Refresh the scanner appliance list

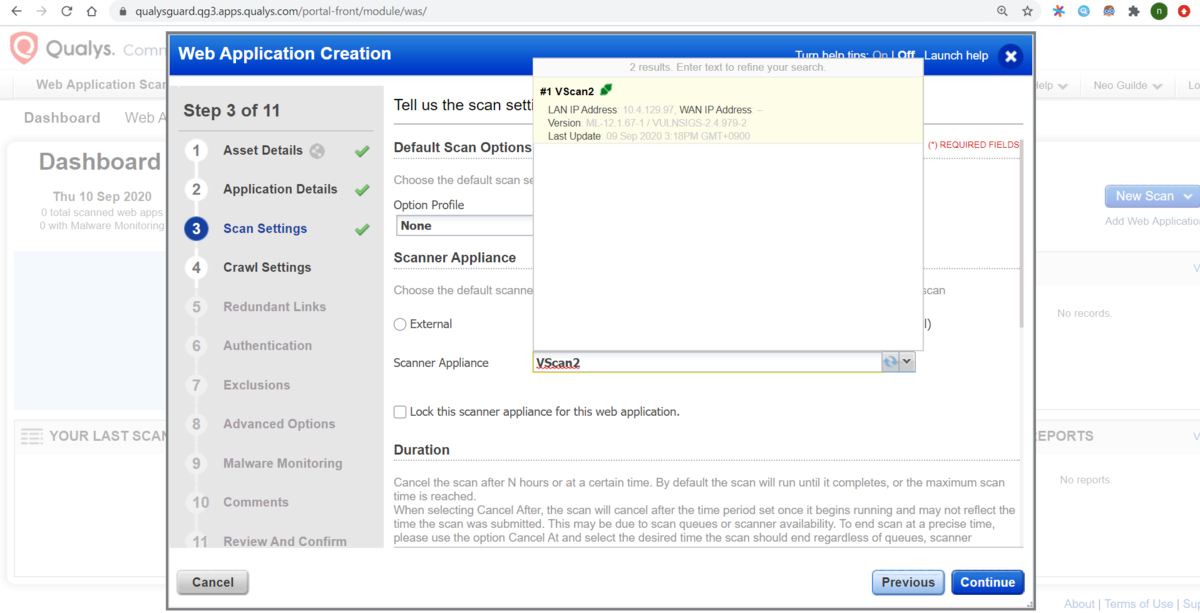(890, 362)
